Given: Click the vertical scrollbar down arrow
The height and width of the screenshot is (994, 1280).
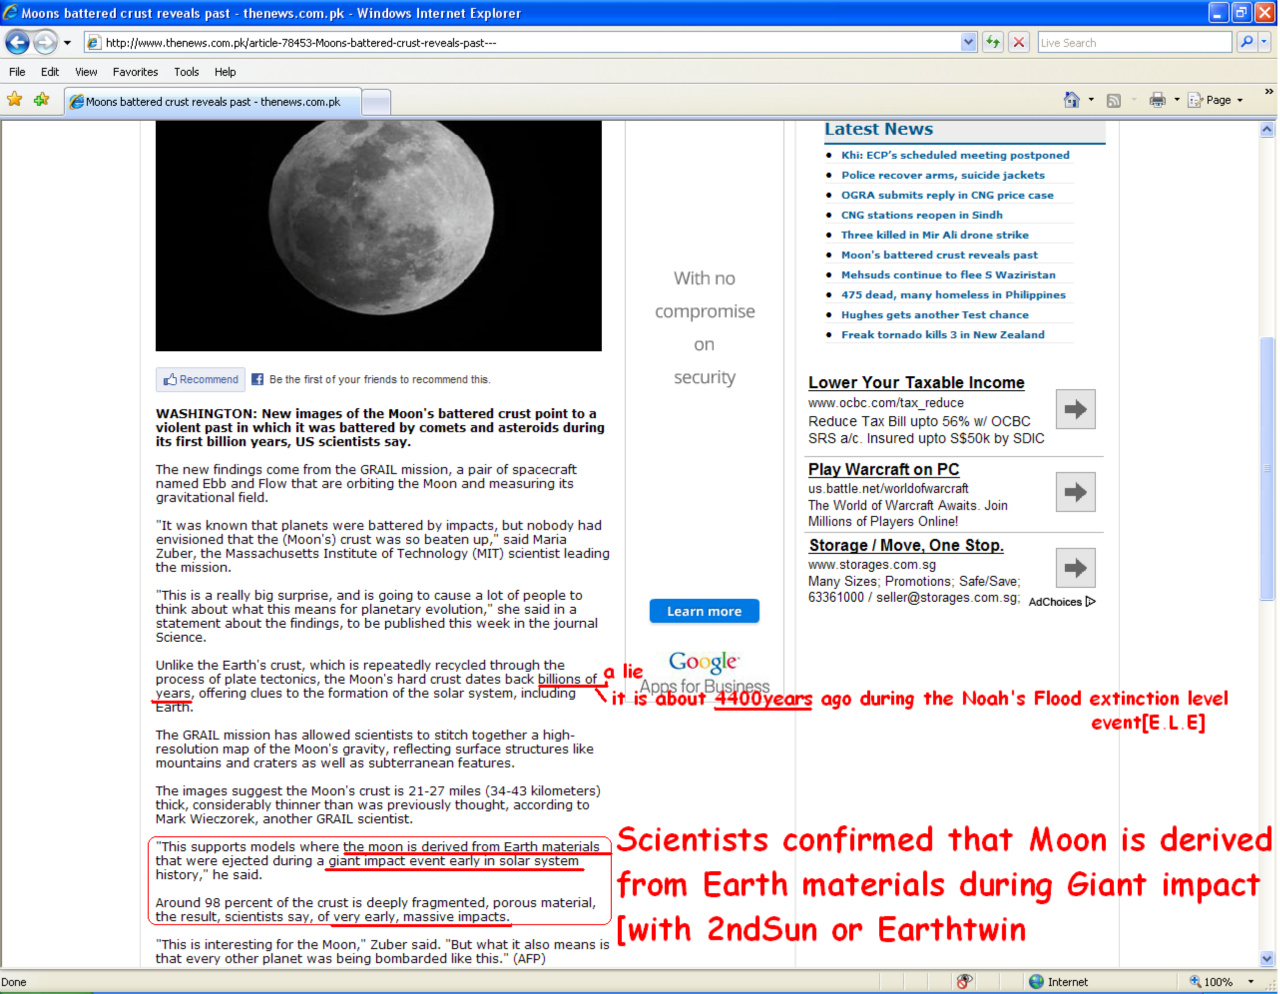Looking at the screenshot, I should click(x=1267, y=959).
